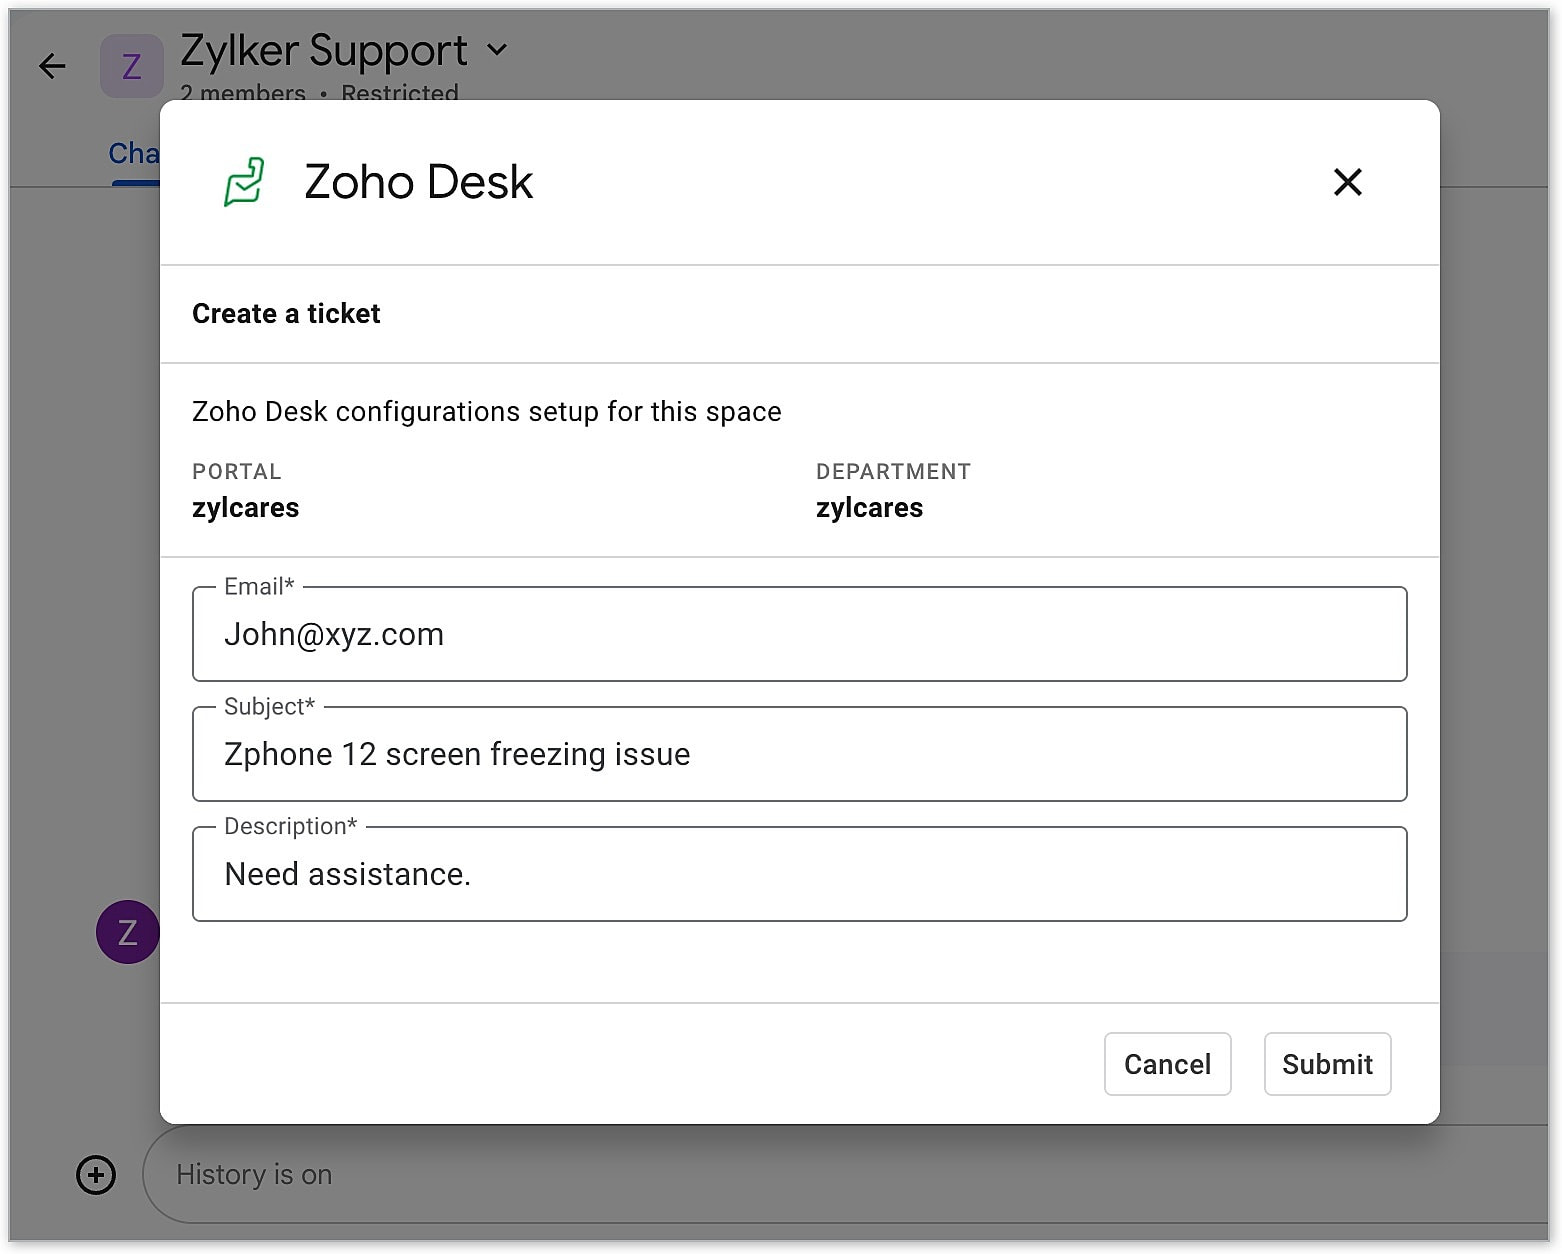1562x1254 pixels.
Task: Click the purple Z user avatar
Action: tap(127, 932)
